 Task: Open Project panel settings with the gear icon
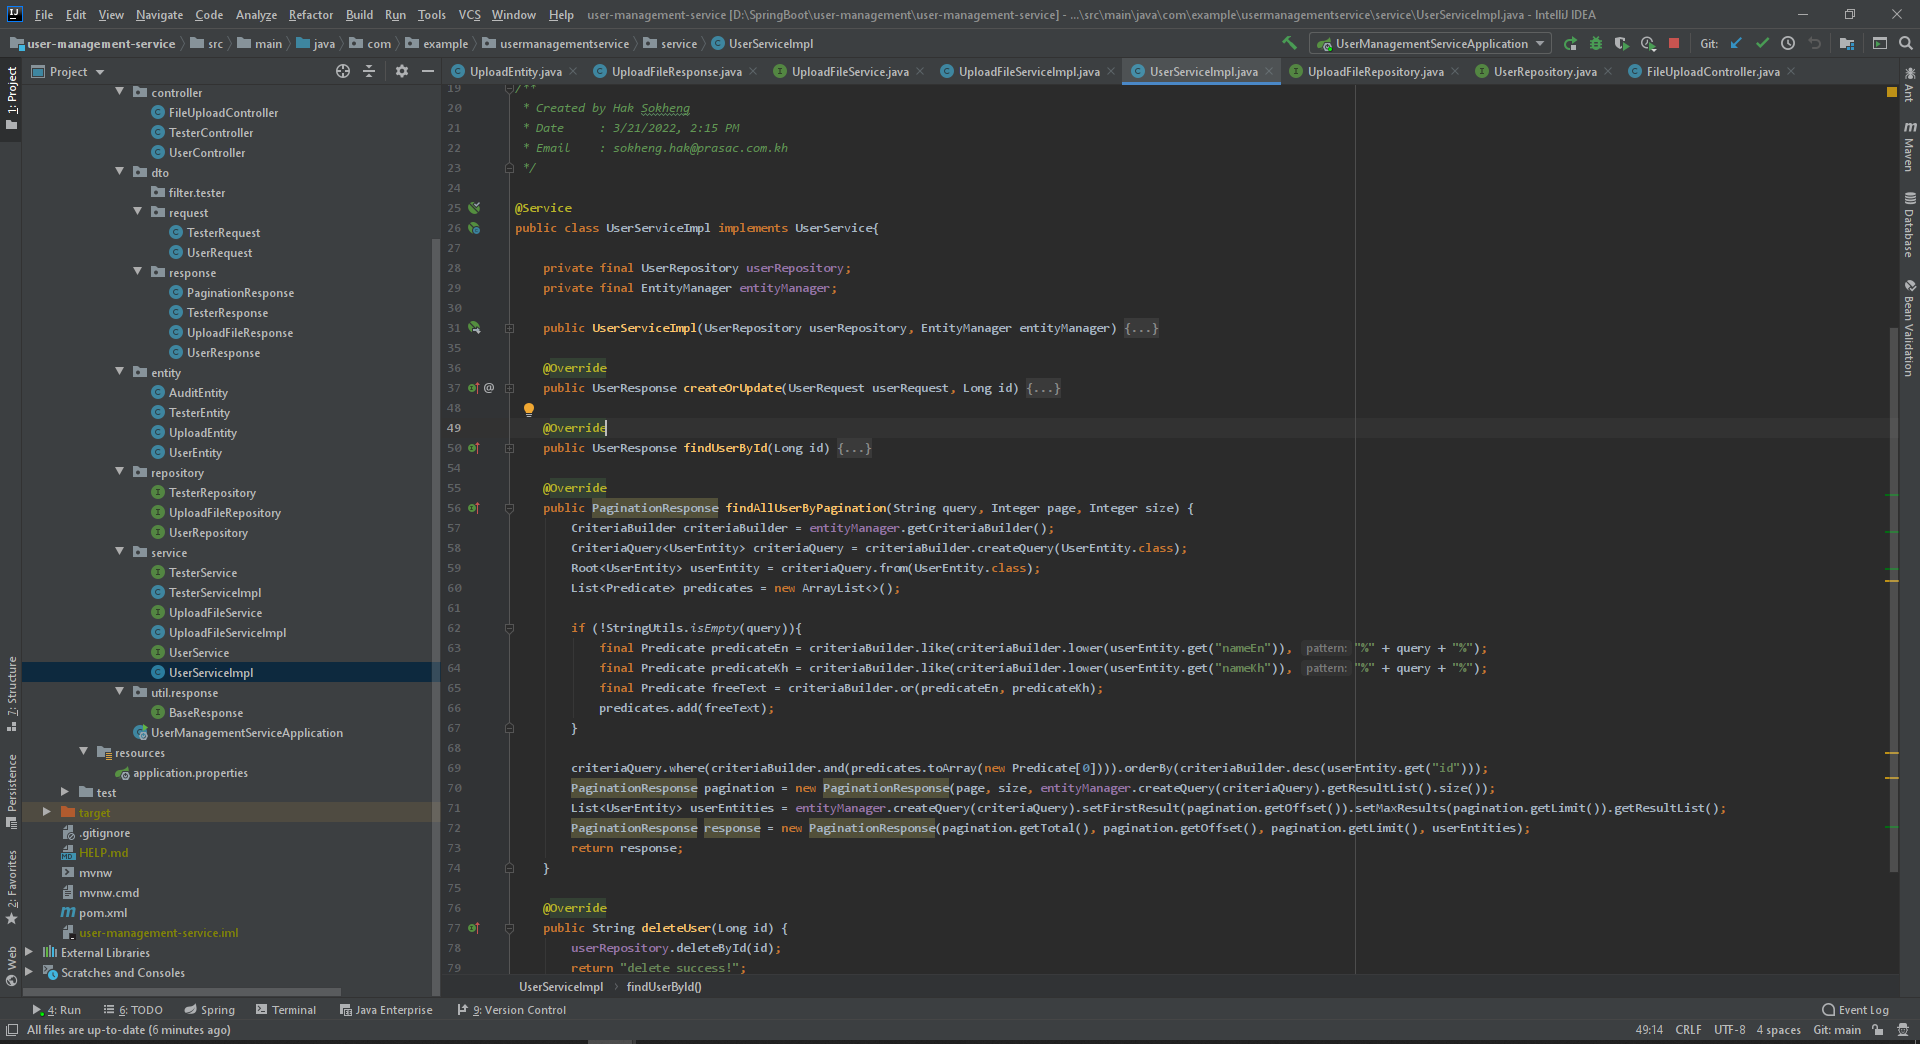click(x=403, y=71)
